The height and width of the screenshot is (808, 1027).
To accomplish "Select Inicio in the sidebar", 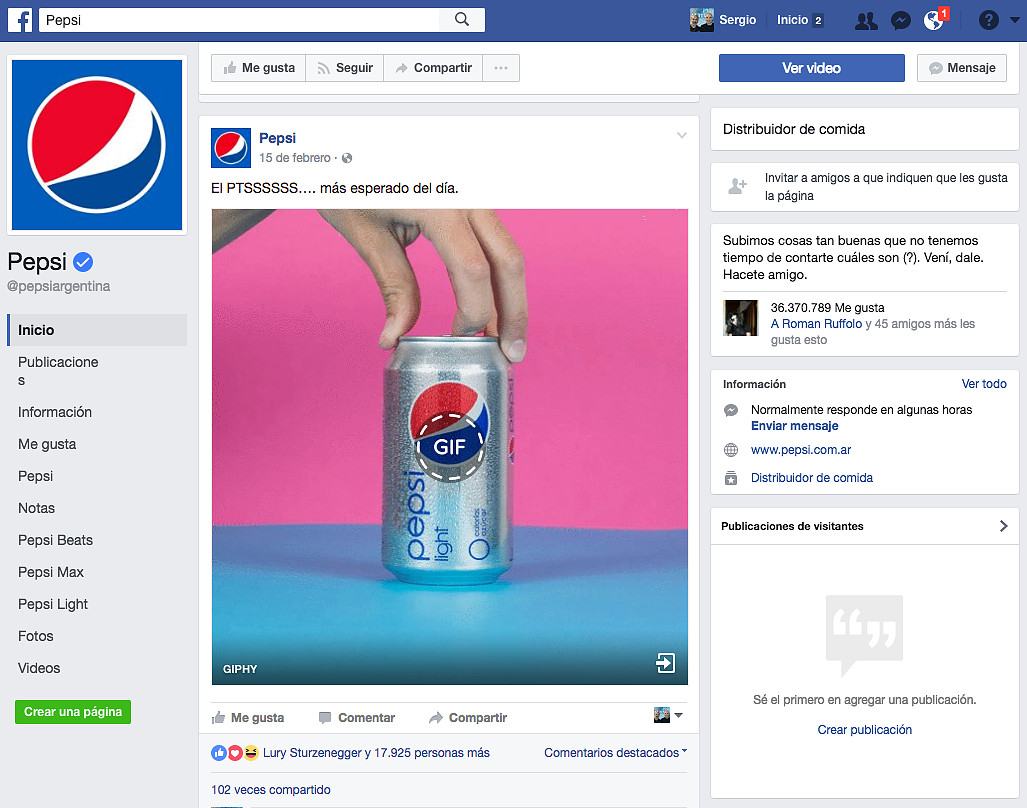I will [x=97, y=330].
